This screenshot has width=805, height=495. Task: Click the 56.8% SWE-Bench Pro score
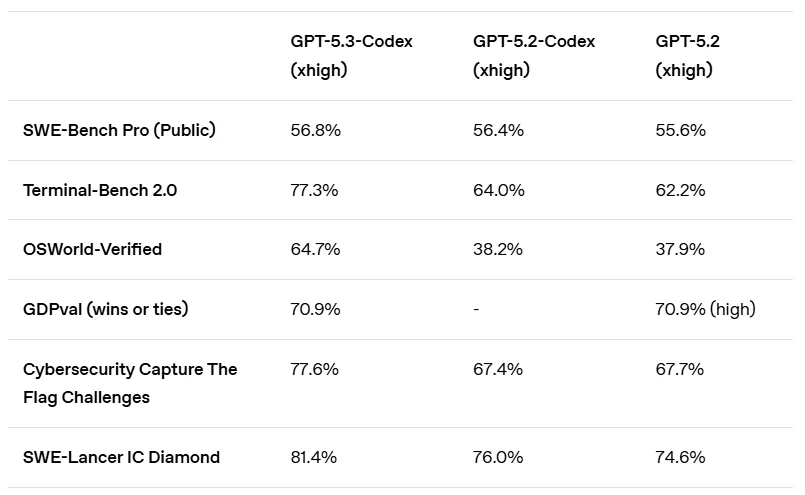point(316,130)
